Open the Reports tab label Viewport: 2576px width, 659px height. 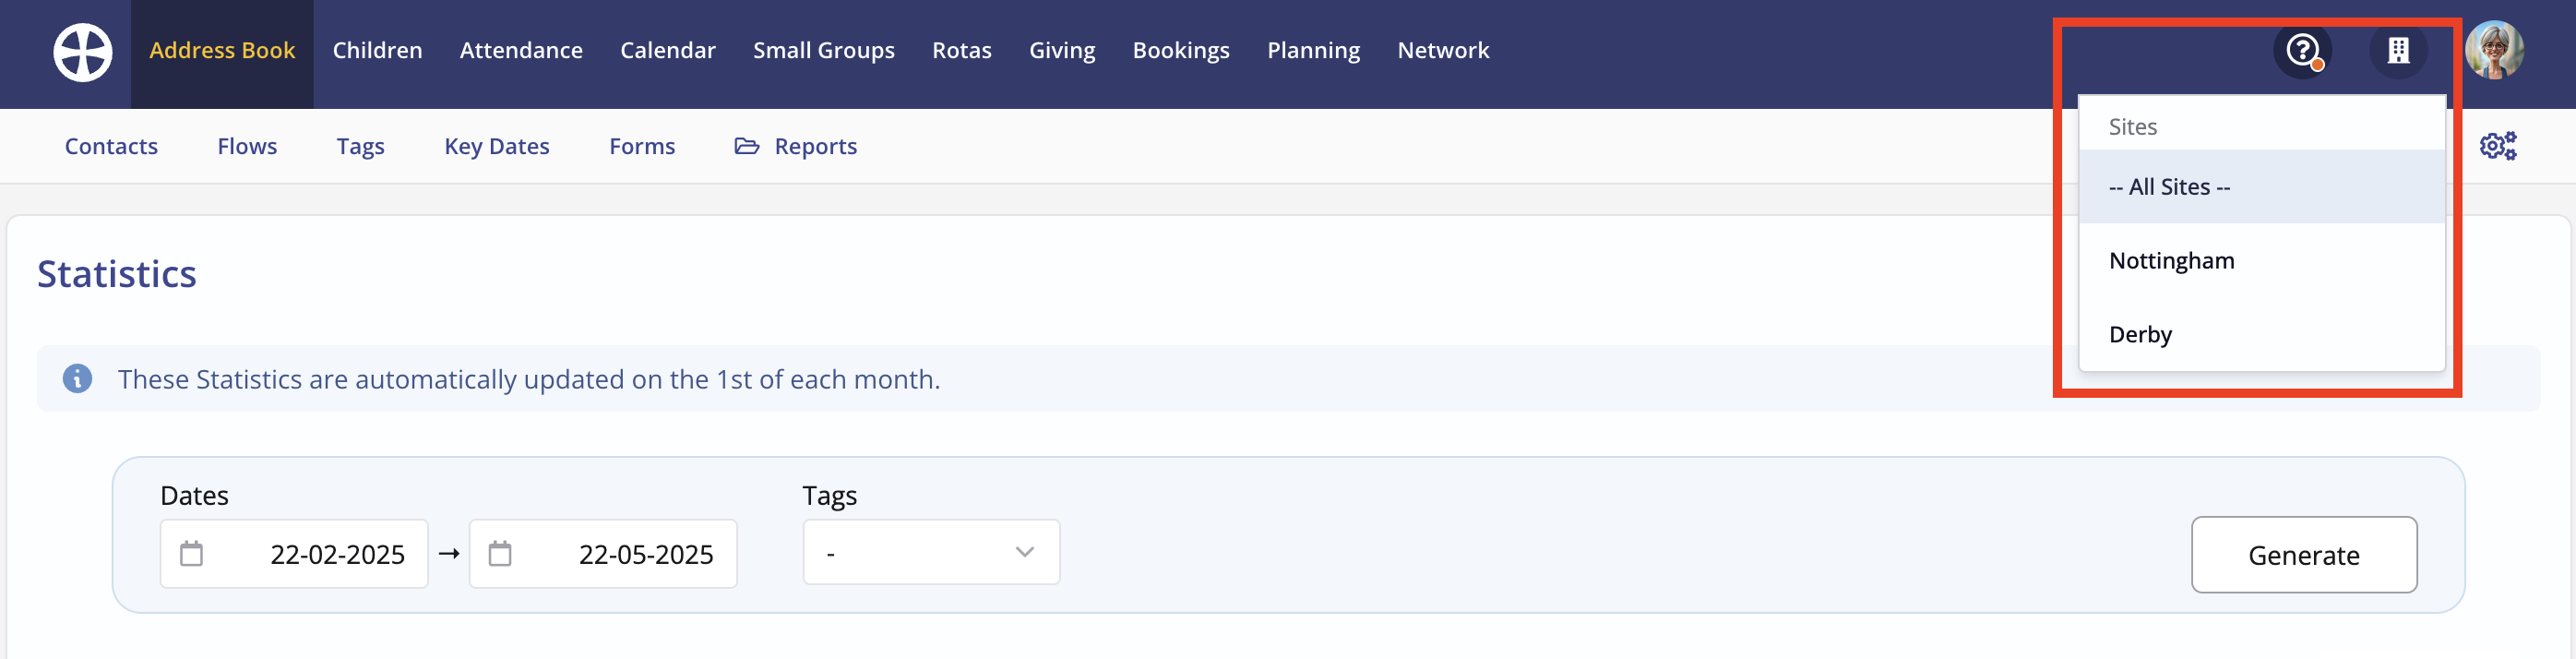coord(815,146)
